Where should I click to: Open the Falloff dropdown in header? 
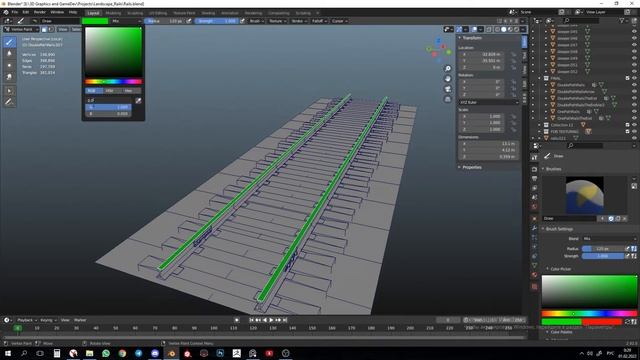[x=319, y=21]
